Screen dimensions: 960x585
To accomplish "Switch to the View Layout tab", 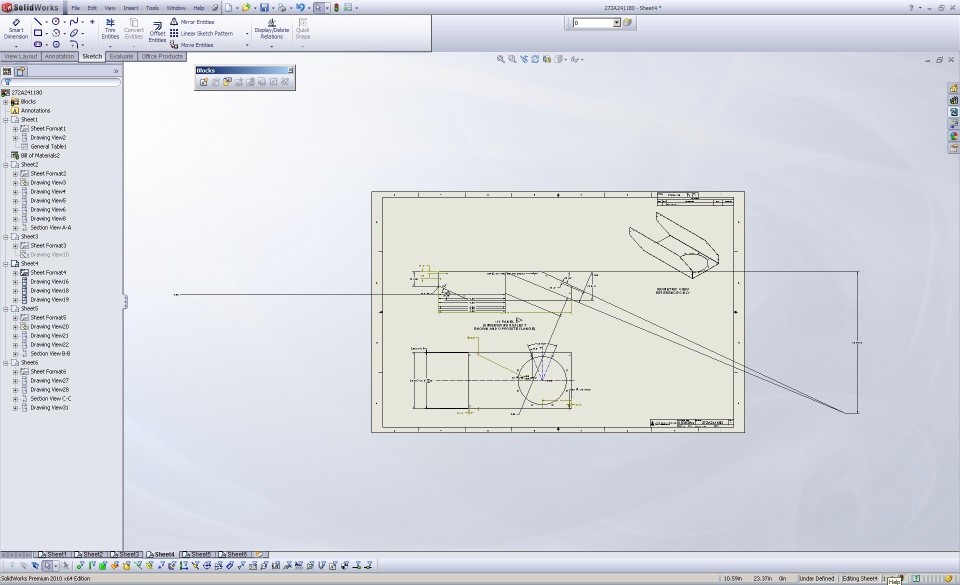I will click(21, 56).
